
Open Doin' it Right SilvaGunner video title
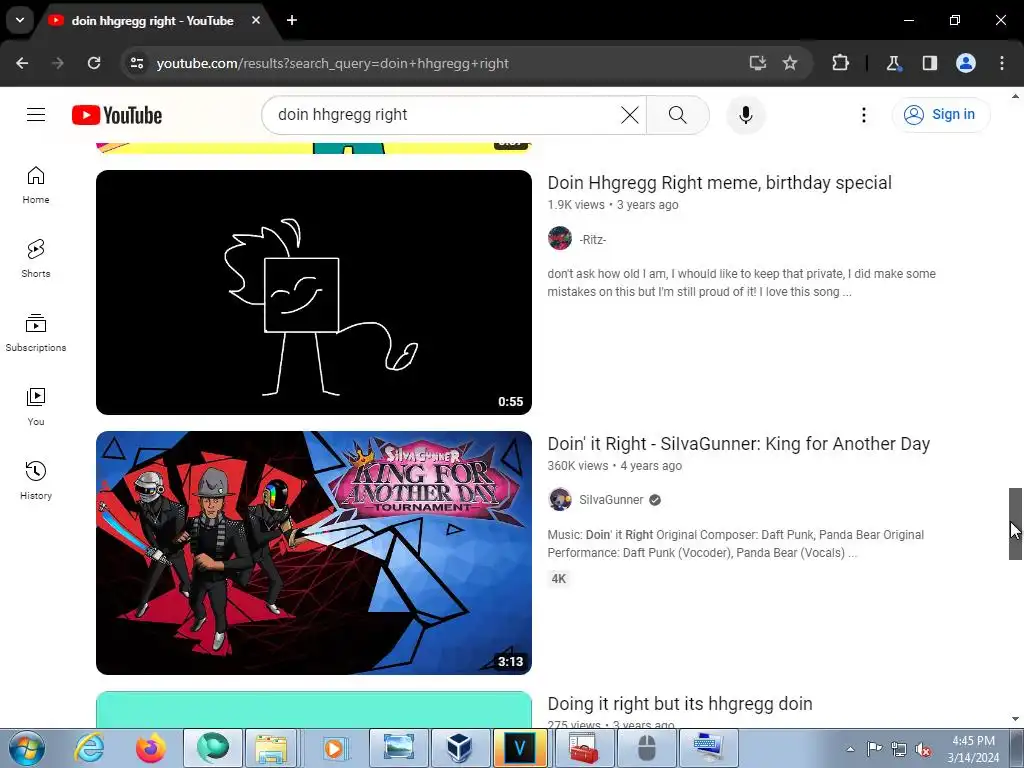[x=739, y=444]
